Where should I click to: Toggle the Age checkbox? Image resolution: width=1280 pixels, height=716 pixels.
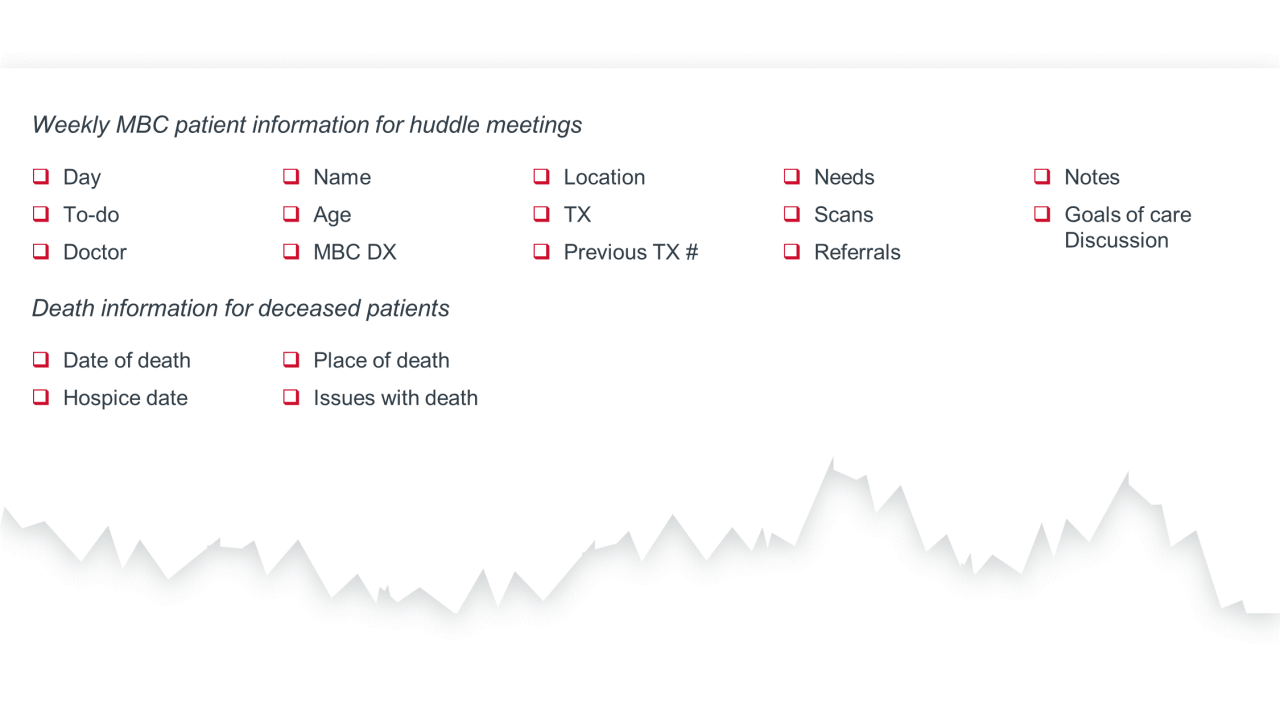291,214
